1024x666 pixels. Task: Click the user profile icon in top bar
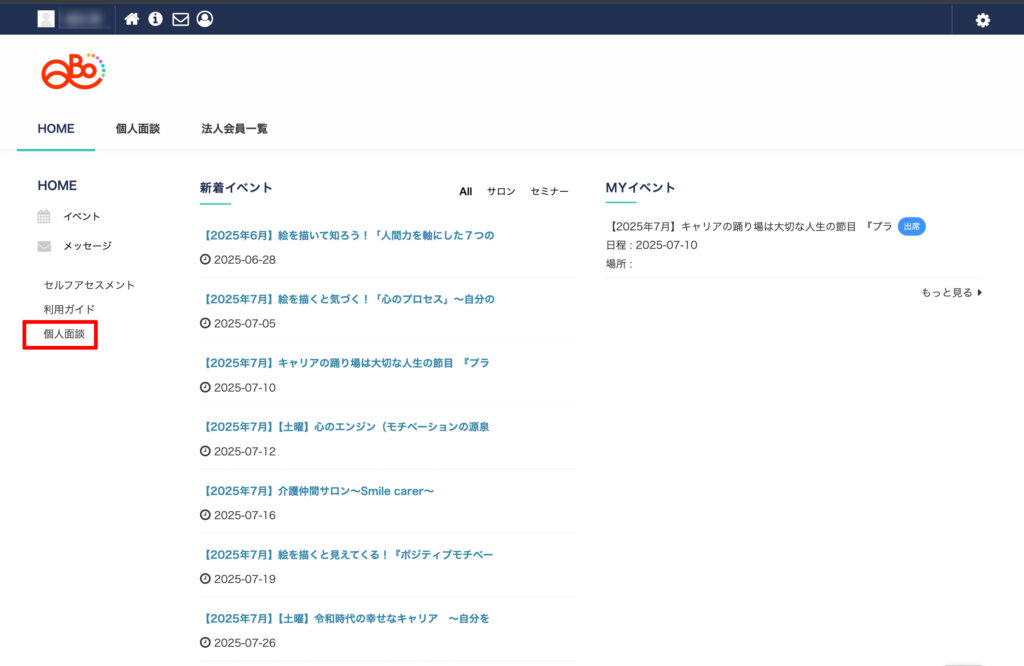pos(205,19)
